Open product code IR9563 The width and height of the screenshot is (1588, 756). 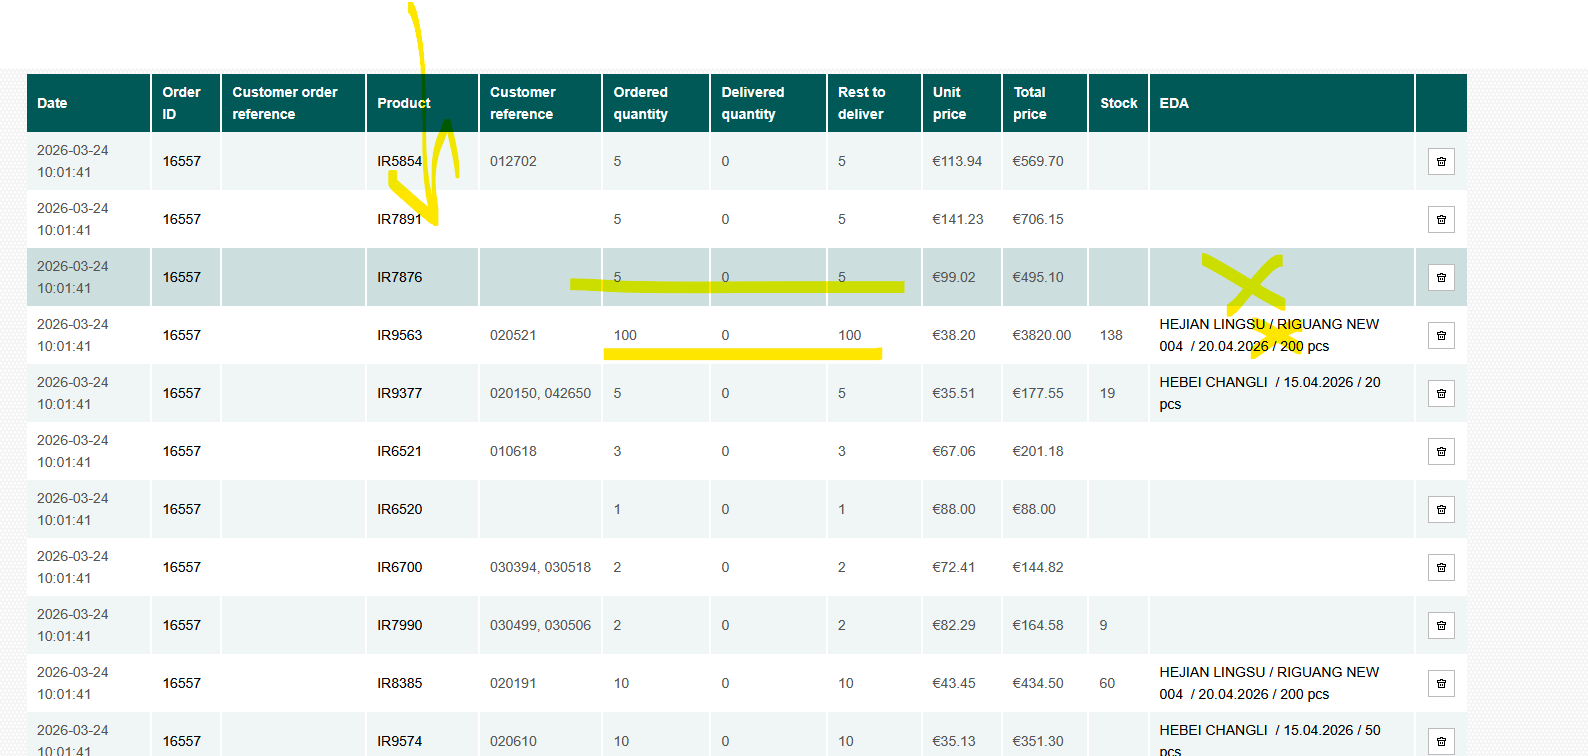[399, 335]
